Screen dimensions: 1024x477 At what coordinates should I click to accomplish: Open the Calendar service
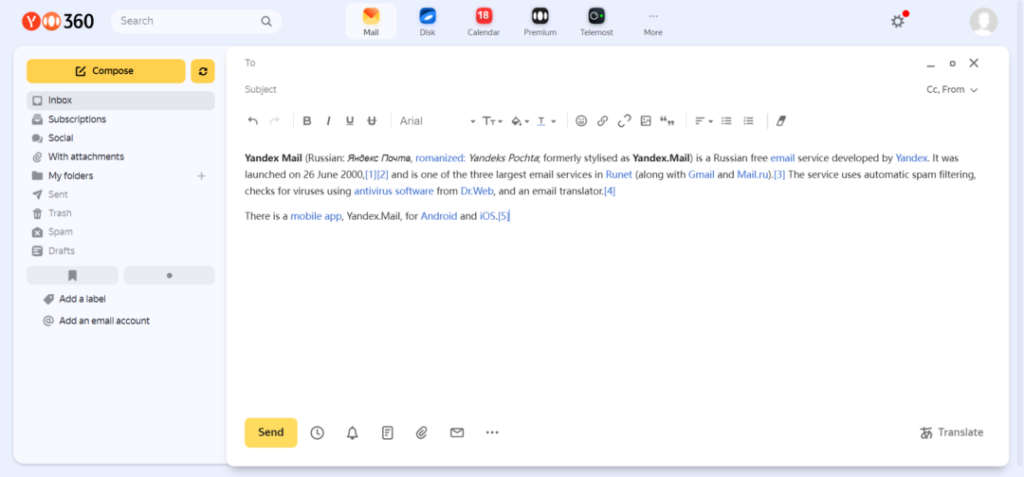(x=484, y=22)
